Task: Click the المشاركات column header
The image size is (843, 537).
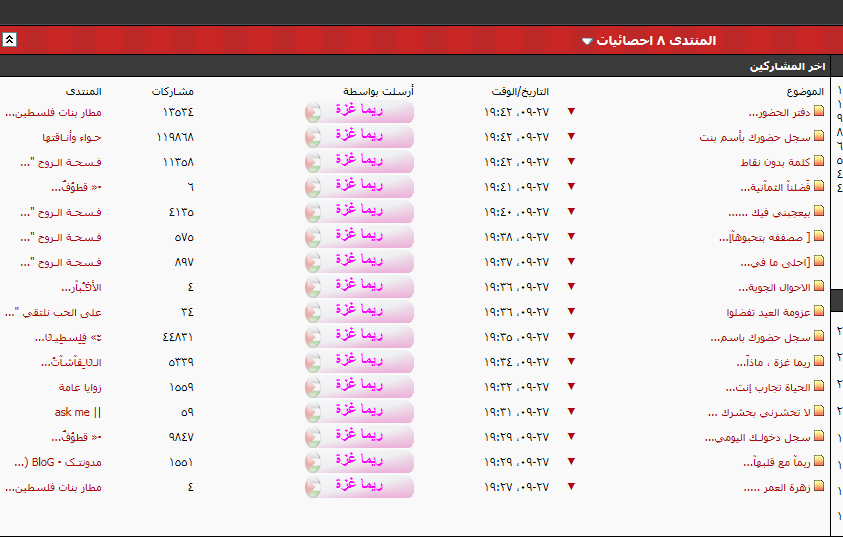Action: (x=173, y=91)
